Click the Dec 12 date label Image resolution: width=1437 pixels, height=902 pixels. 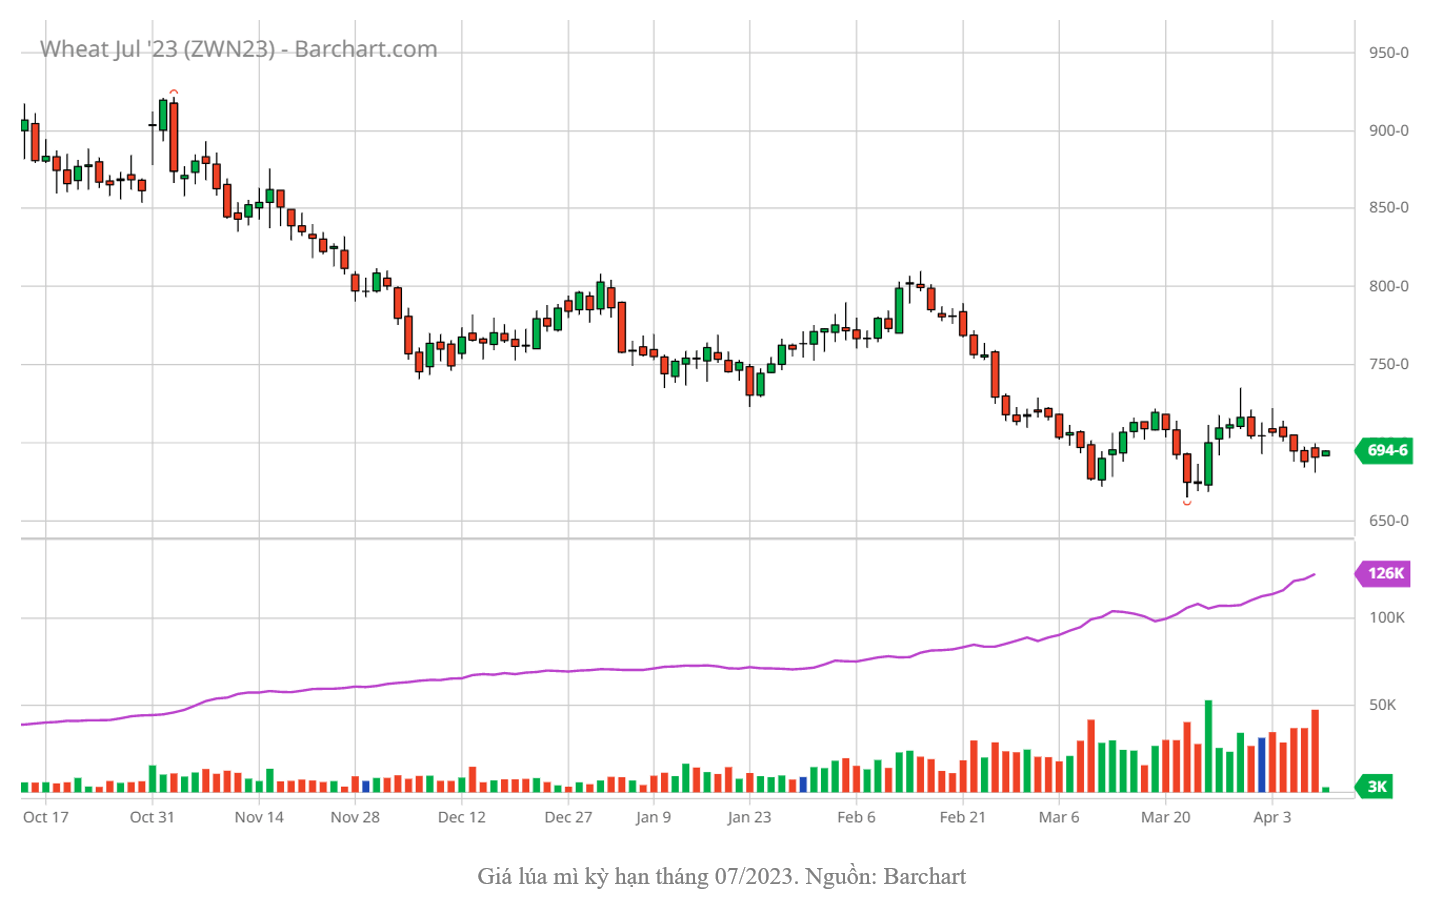462,817
